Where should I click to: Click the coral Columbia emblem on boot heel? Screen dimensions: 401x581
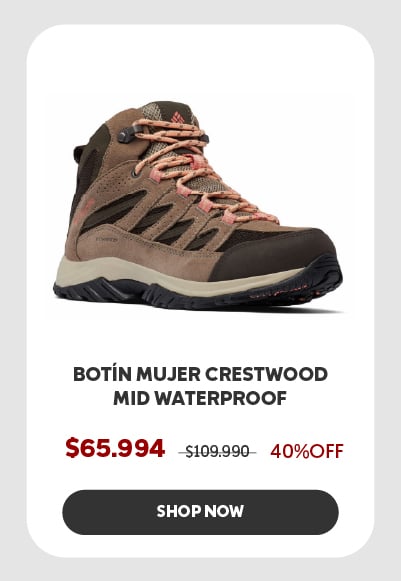click(x=84, y=211)
